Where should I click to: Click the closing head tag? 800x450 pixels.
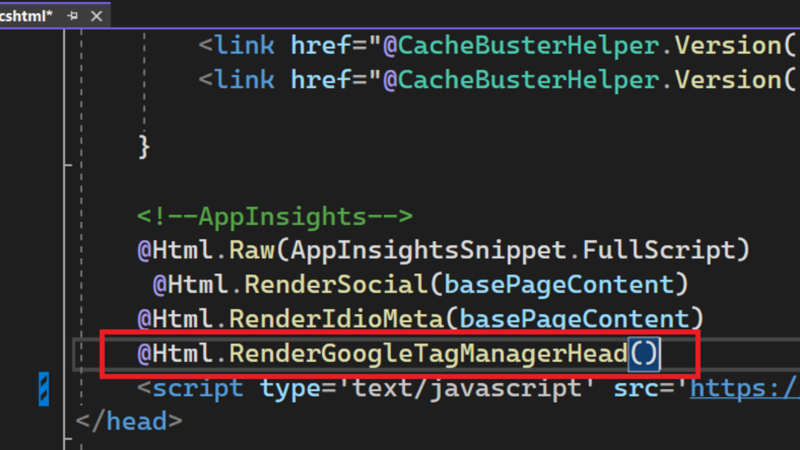point(129,421)
